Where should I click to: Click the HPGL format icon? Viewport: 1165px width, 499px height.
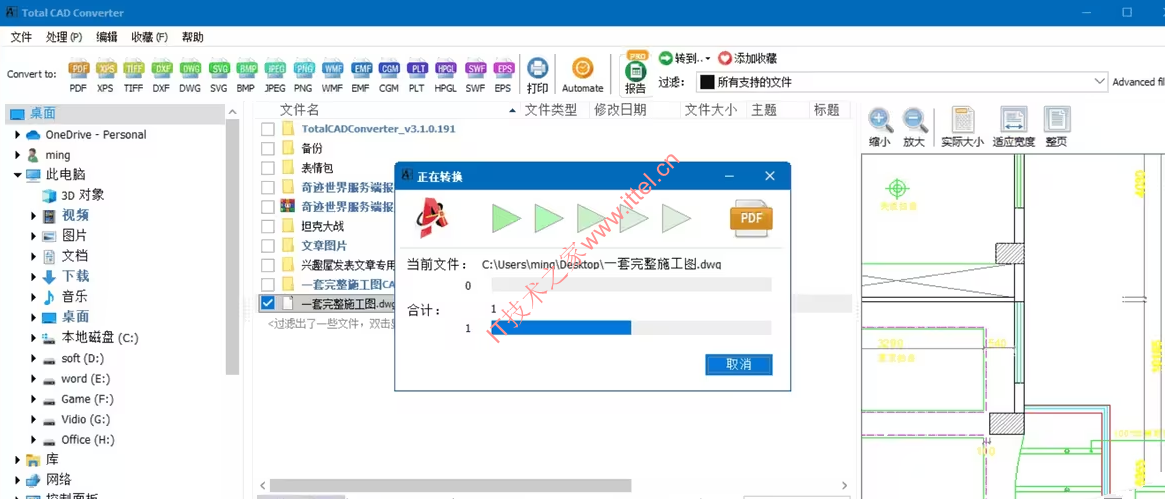pos(445,75)
